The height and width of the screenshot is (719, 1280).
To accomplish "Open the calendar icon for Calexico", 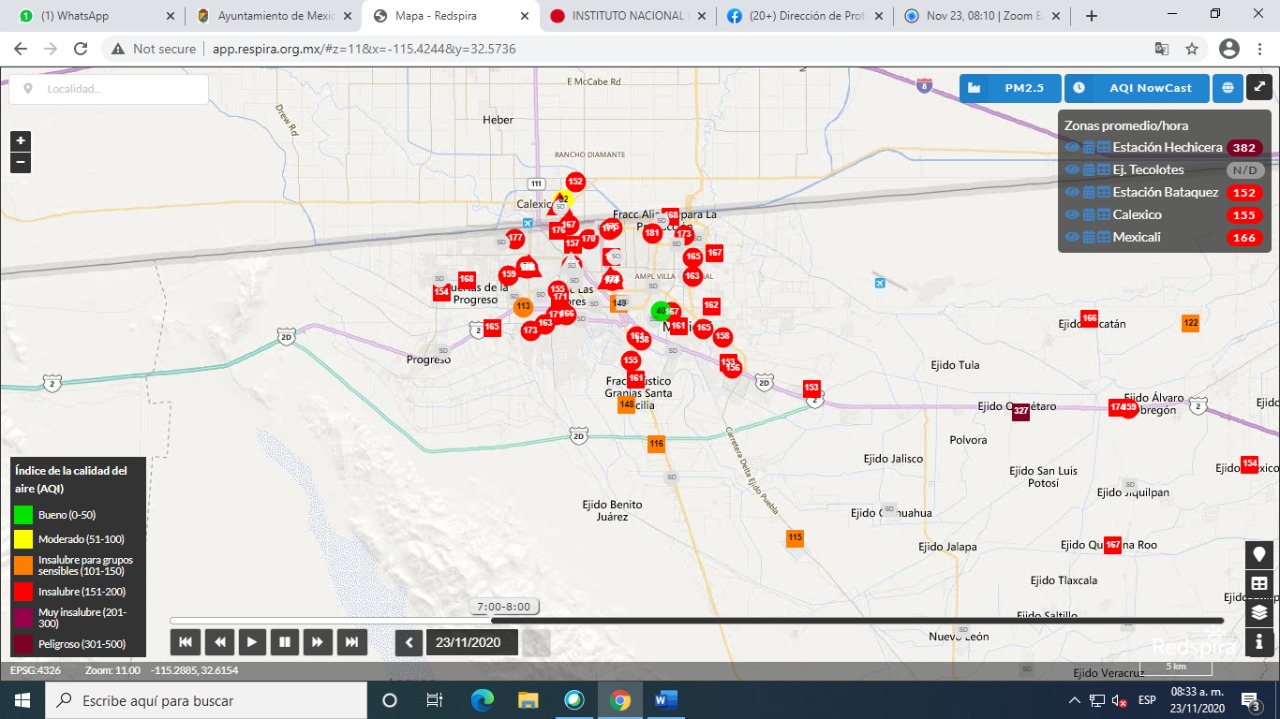I will (1088, 215).
